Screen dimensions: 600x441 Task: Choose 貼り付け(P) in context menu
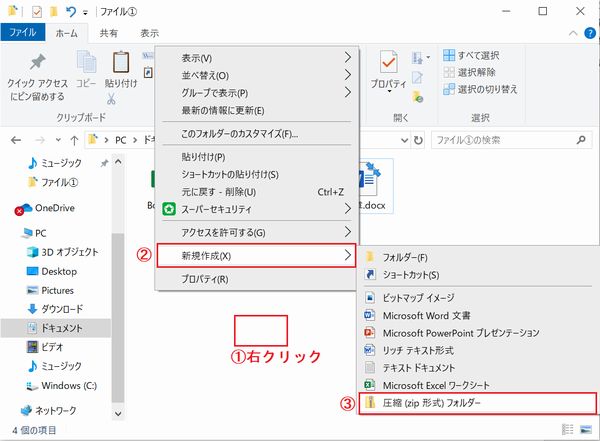click(256, 157)
